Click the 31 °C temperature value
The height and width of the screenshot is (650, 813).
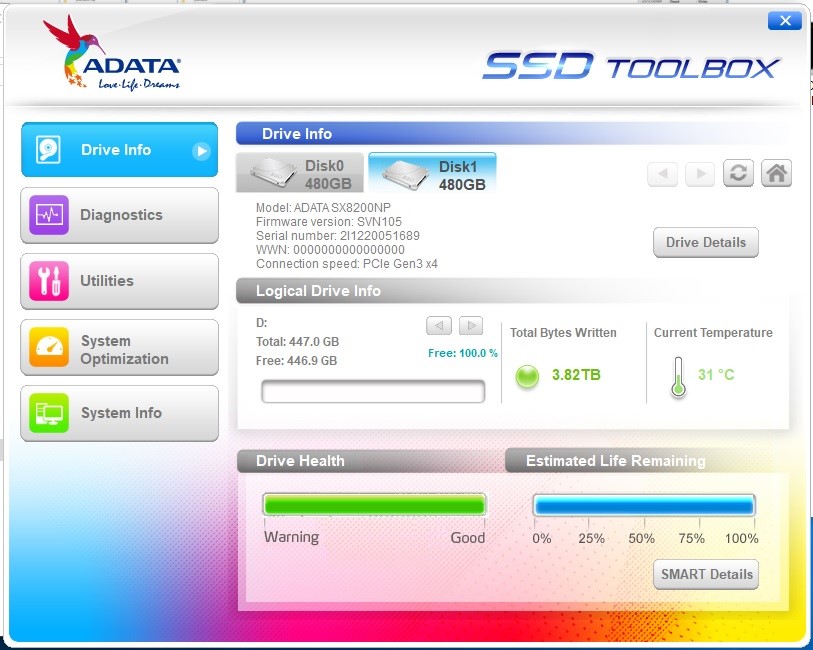[716, 375]
